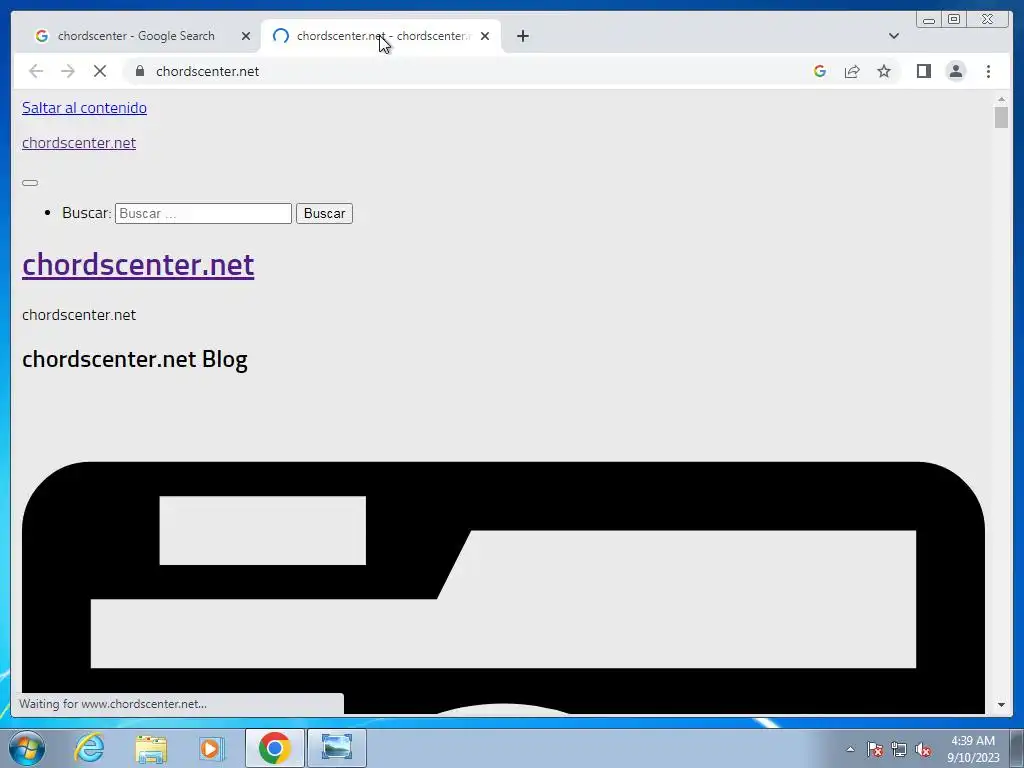
Task: Close the Chrome window
Action: pyautogui.click(x=987, y=20)
